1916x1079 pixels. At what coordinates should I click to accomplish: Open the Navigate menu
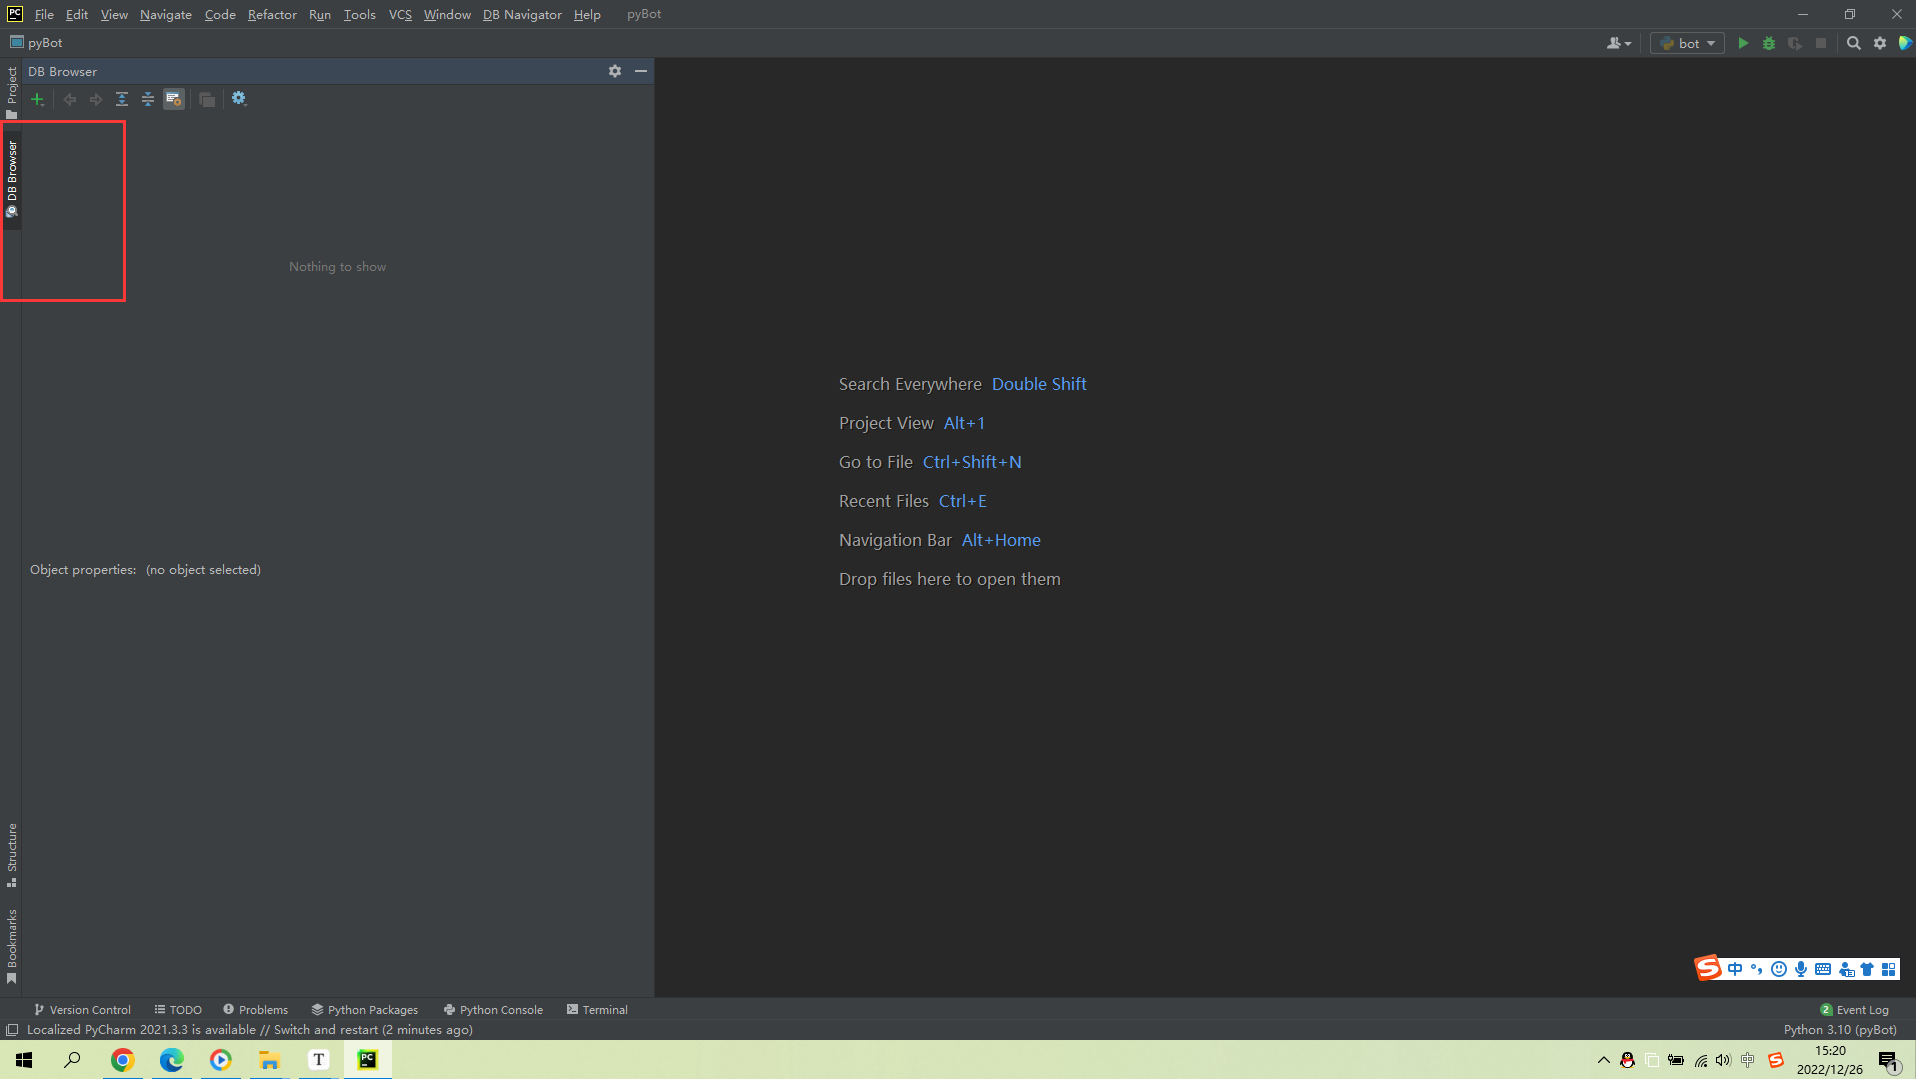(x=166, y=14)
